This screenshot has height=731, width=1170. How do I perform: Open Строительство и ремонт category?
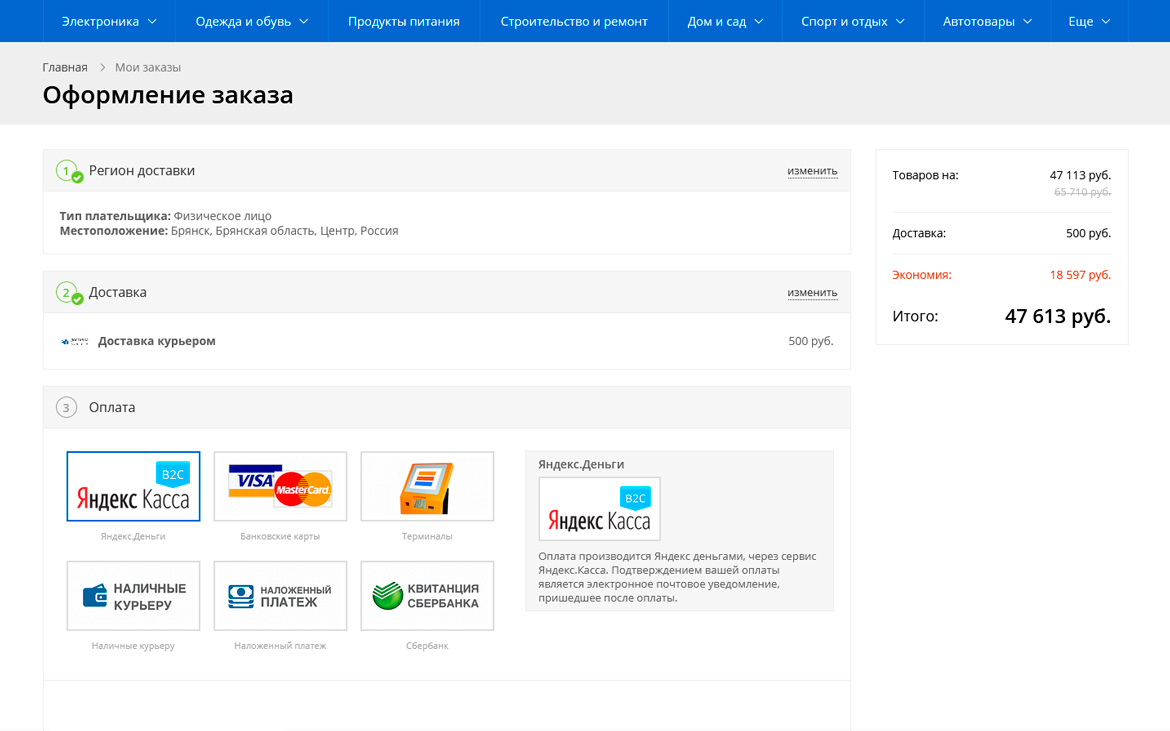pos(574,21)
